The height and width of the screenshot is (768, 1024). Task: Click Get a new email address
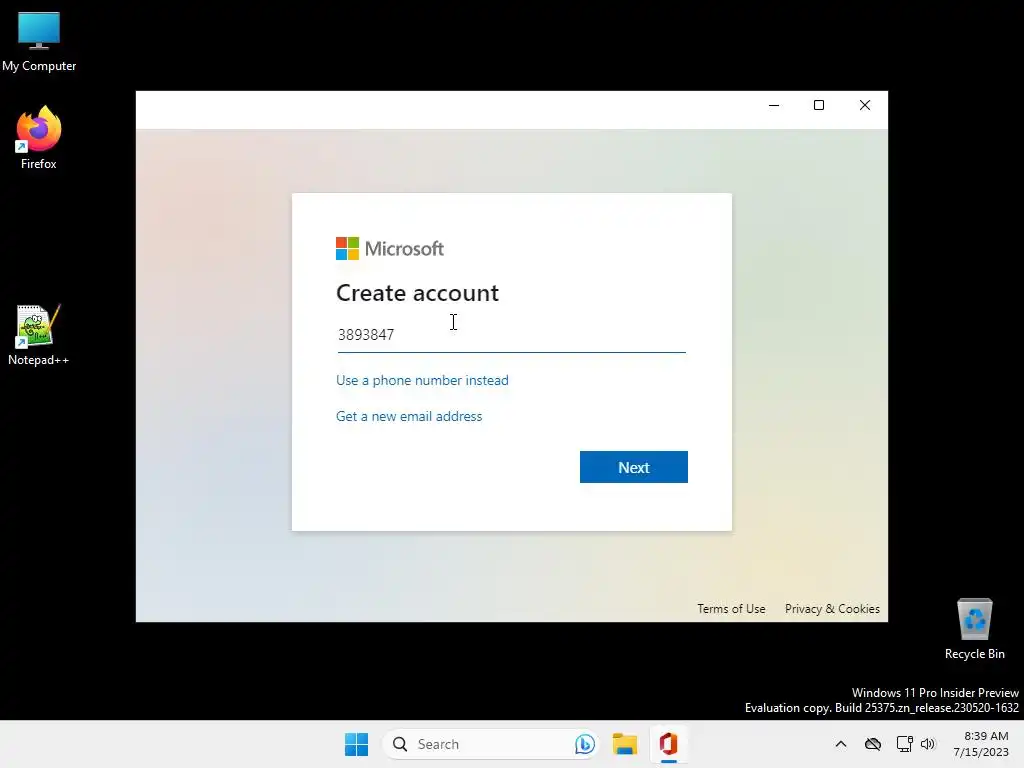pyautogui.click(x=409, y=416)
